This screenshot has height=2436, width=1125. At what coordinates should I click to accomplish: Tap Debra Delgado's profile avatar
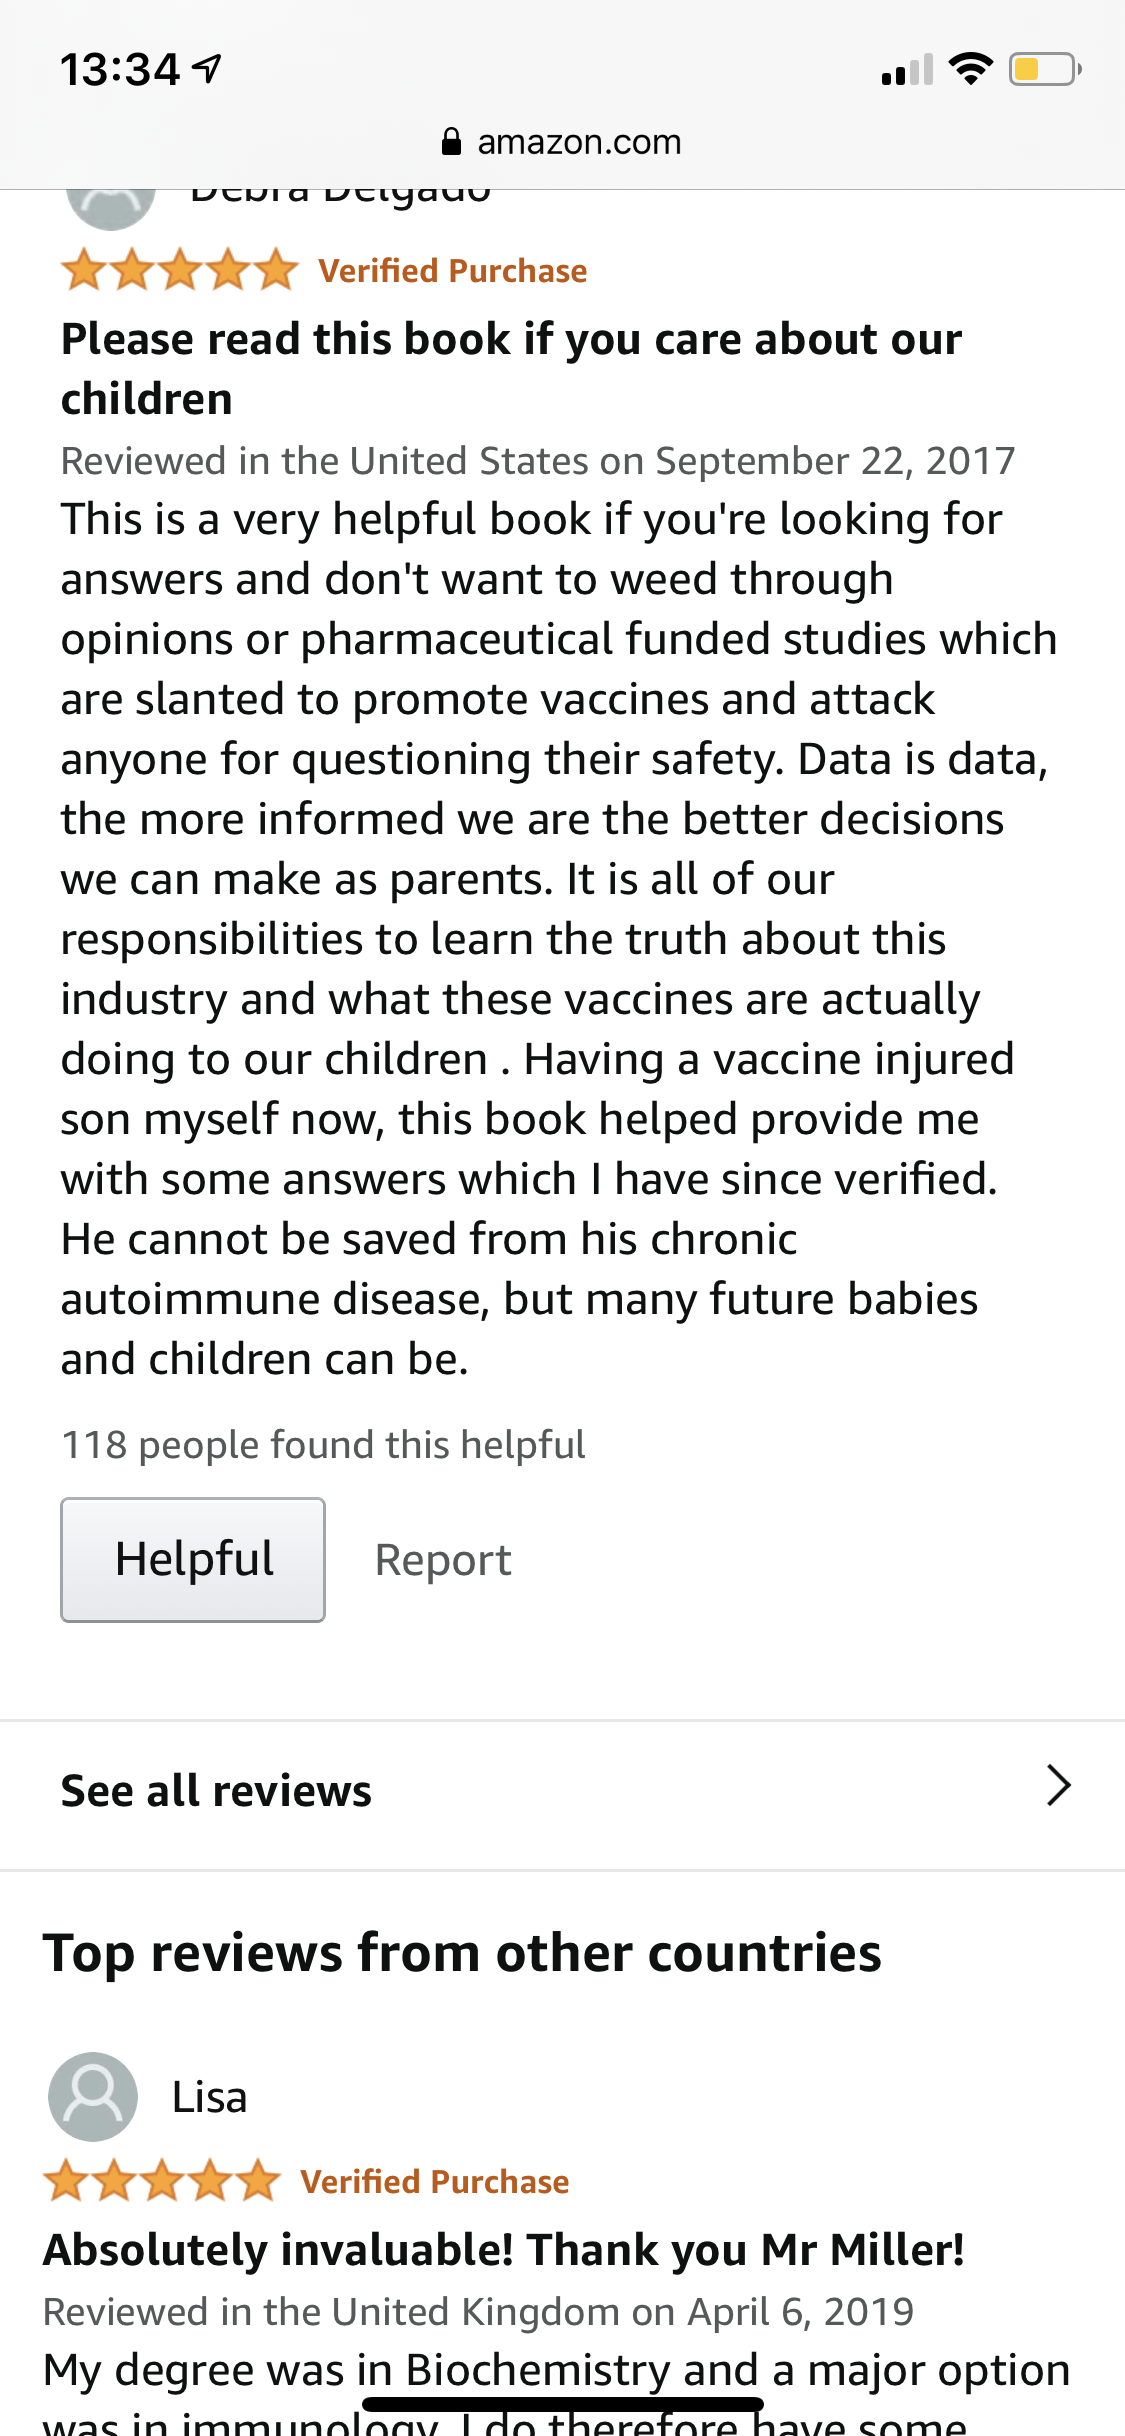click(x=110, y=202)
